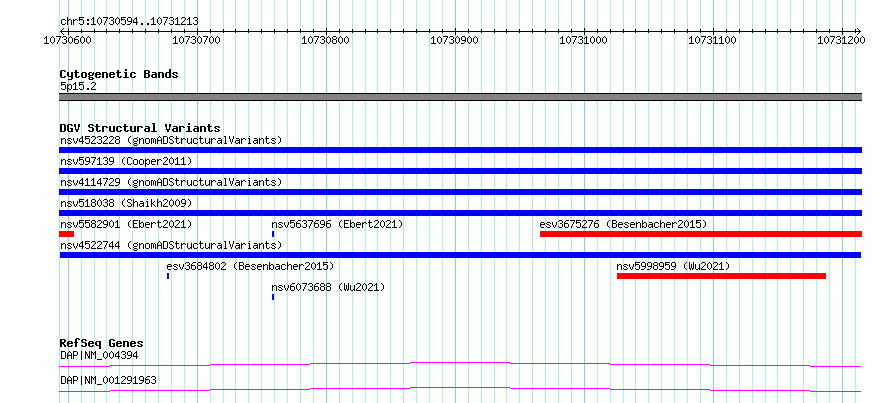Click the esv3684802 (Besenbacher2015) label
Image resolution: width=890 pixels, height=403 pixels.
[x=250, y=266]
